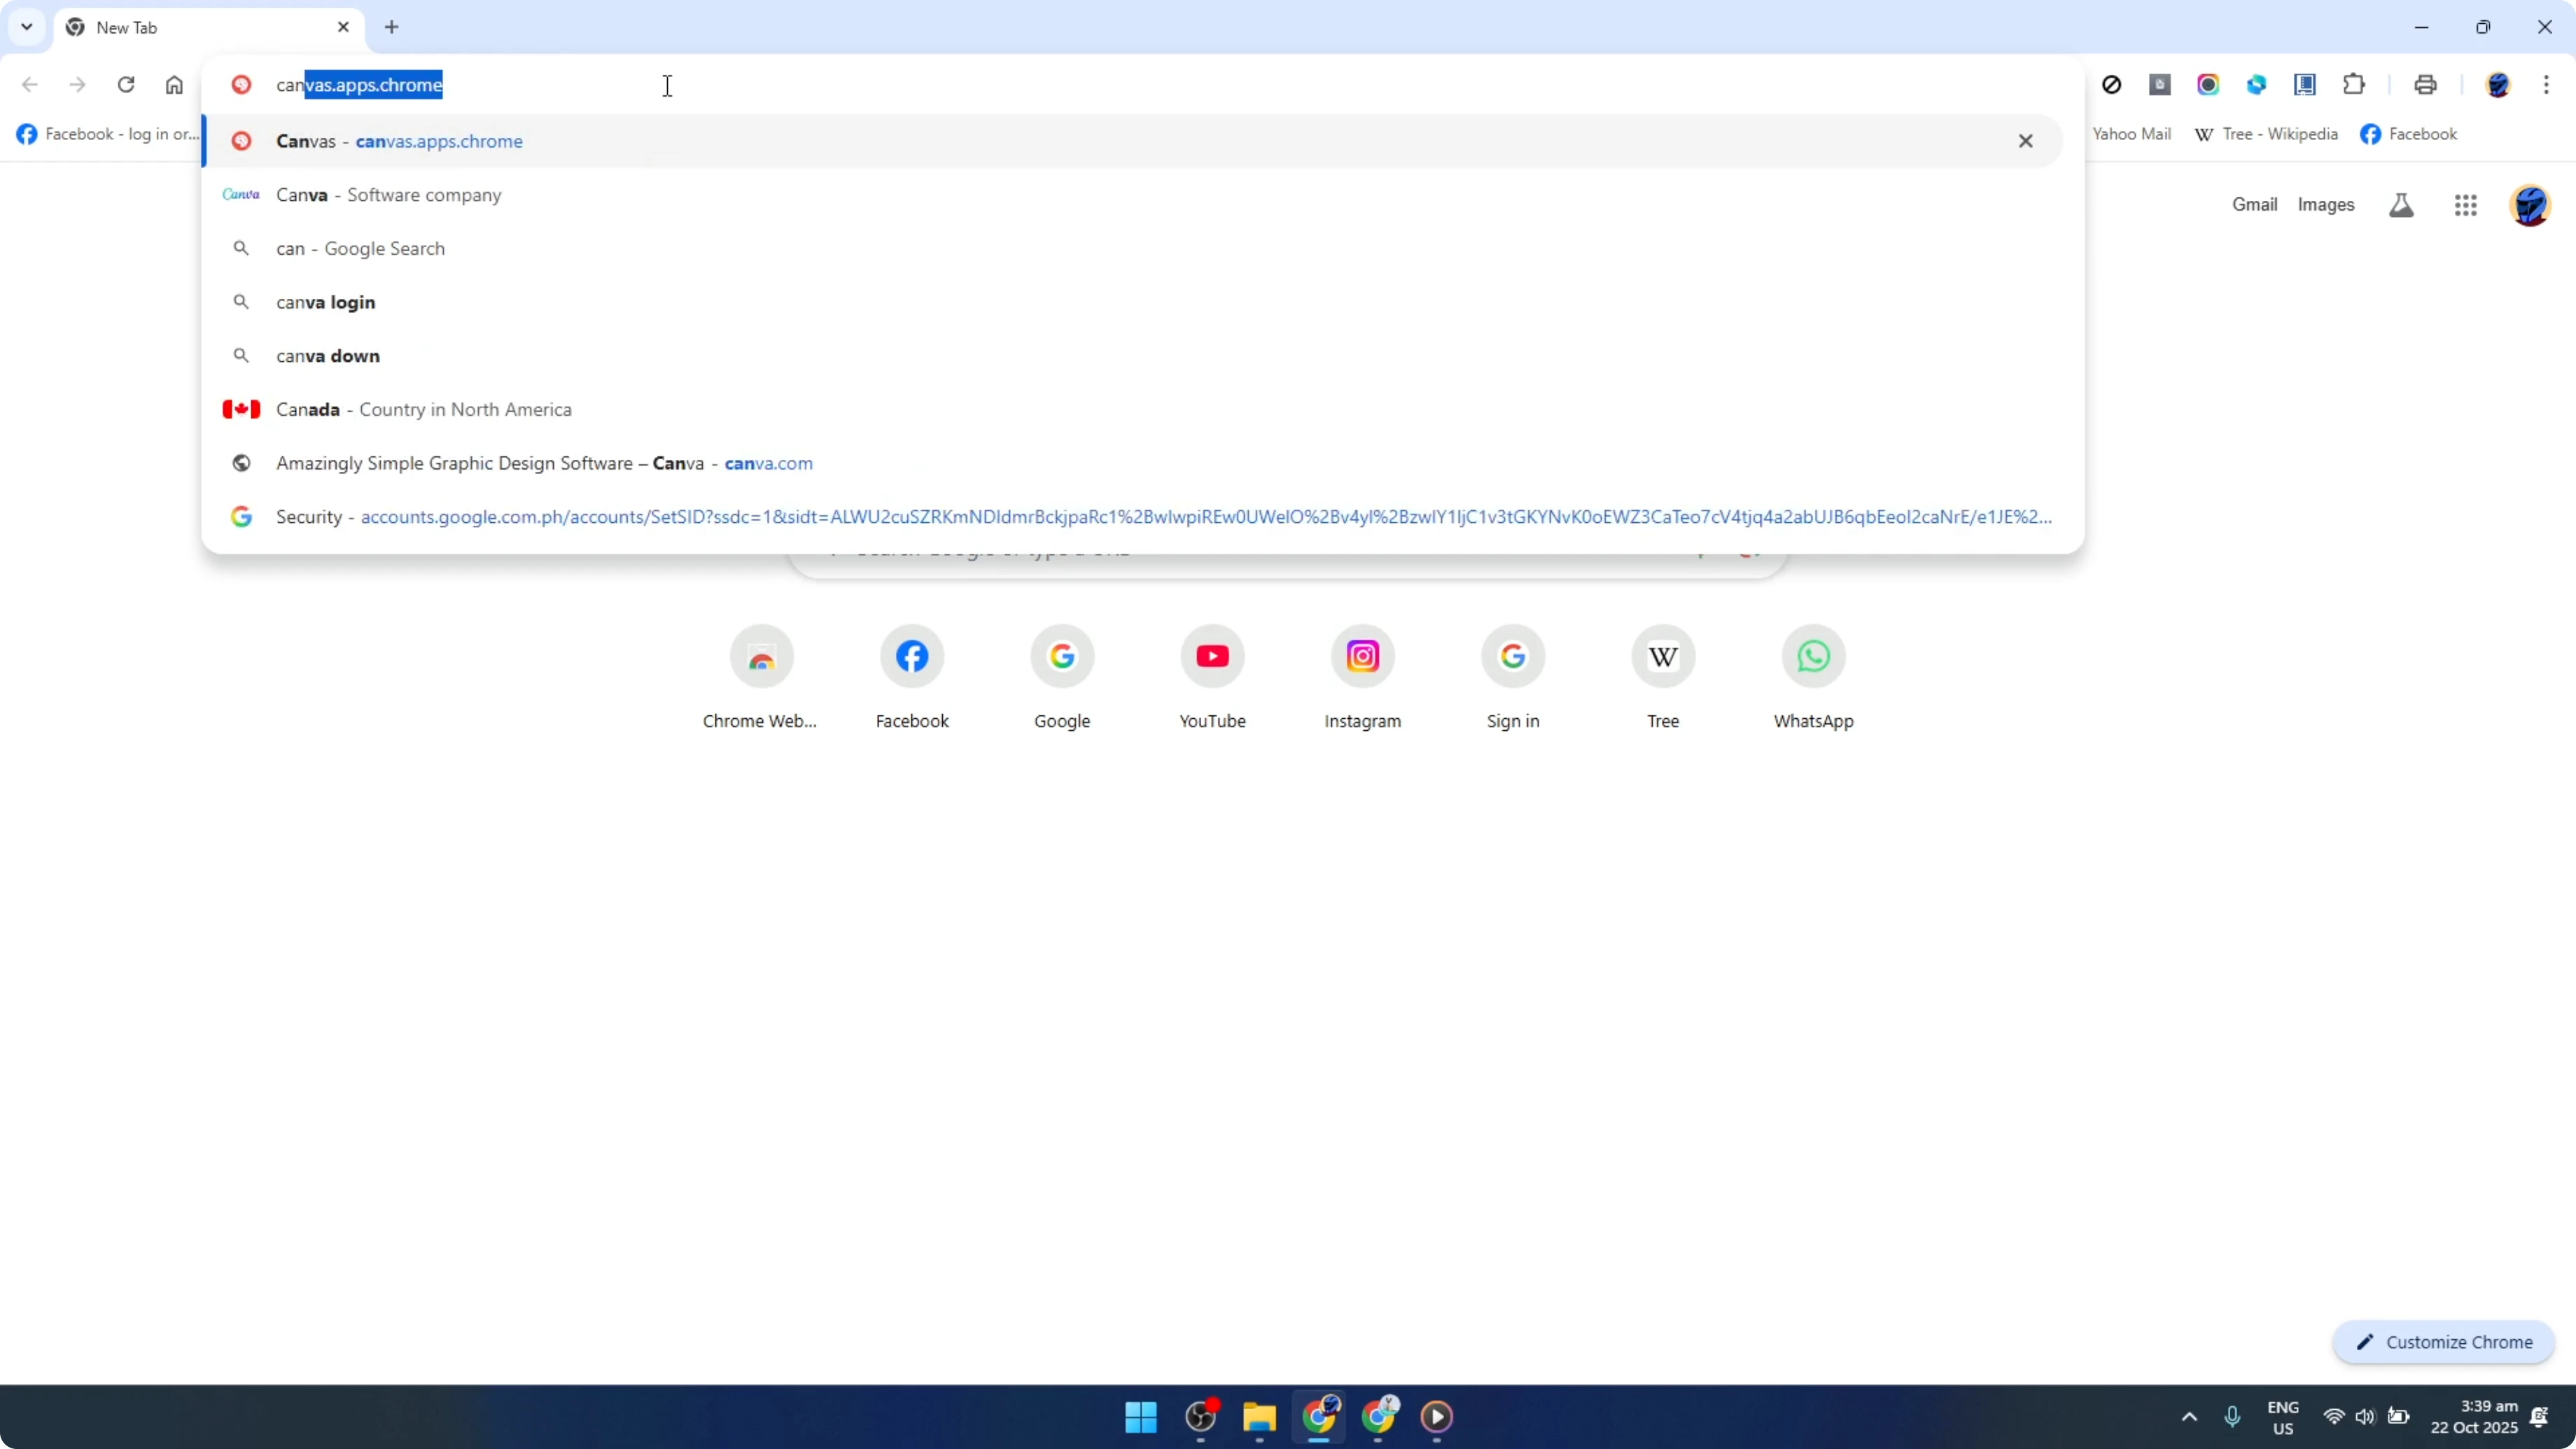Toggle the microphone in the system tray
2576x1449 pixels.
point(2233,1417)
